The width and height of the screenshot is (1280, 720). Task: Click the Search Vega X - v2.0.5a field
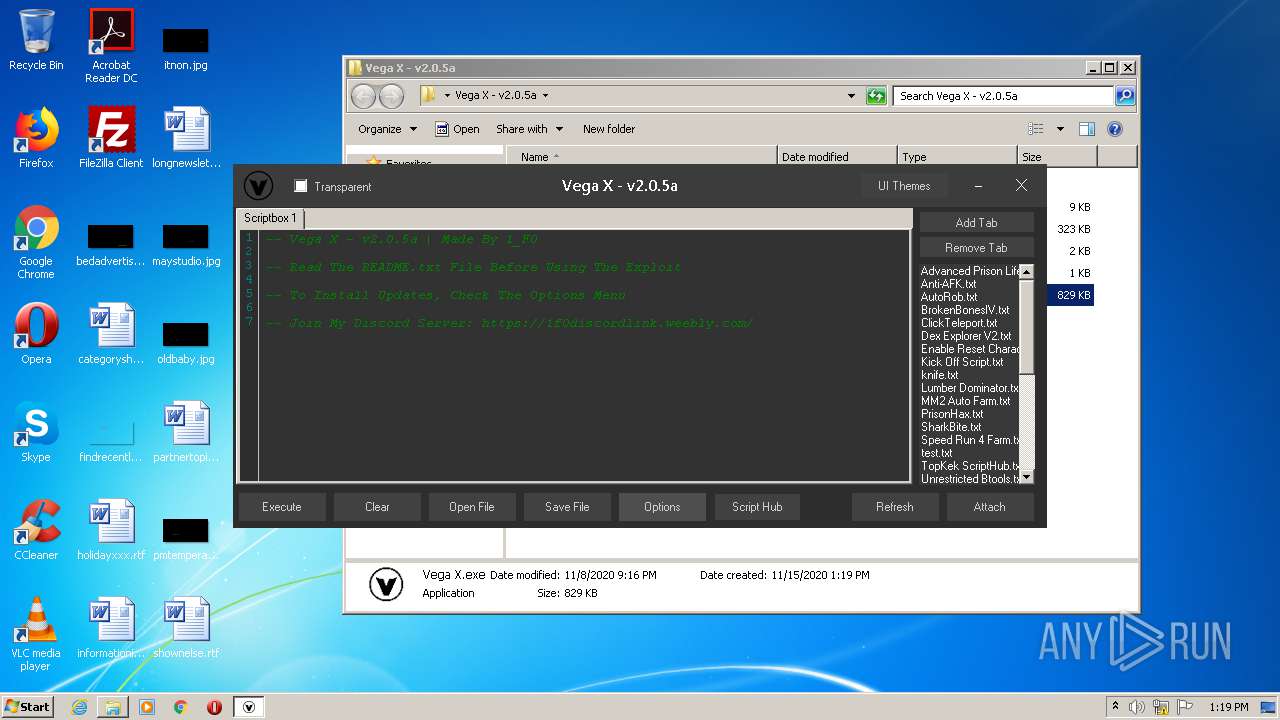(x=1003, y=96)
